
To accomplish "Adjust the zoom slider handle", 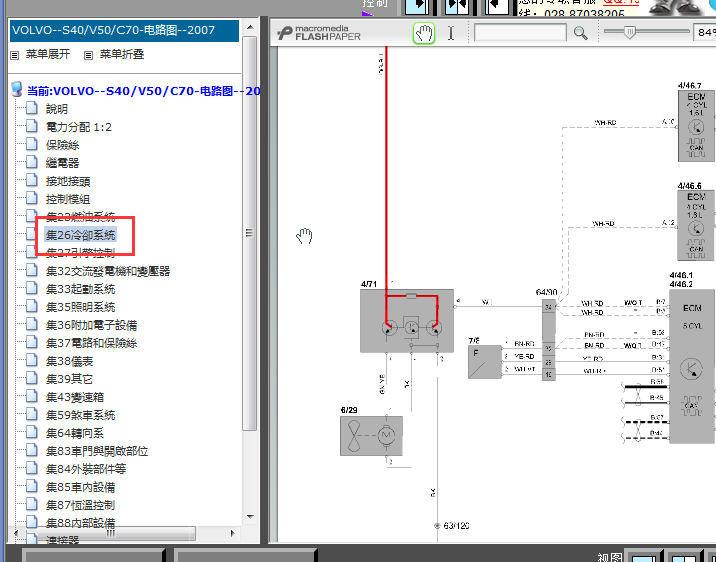I will point(630,32).
